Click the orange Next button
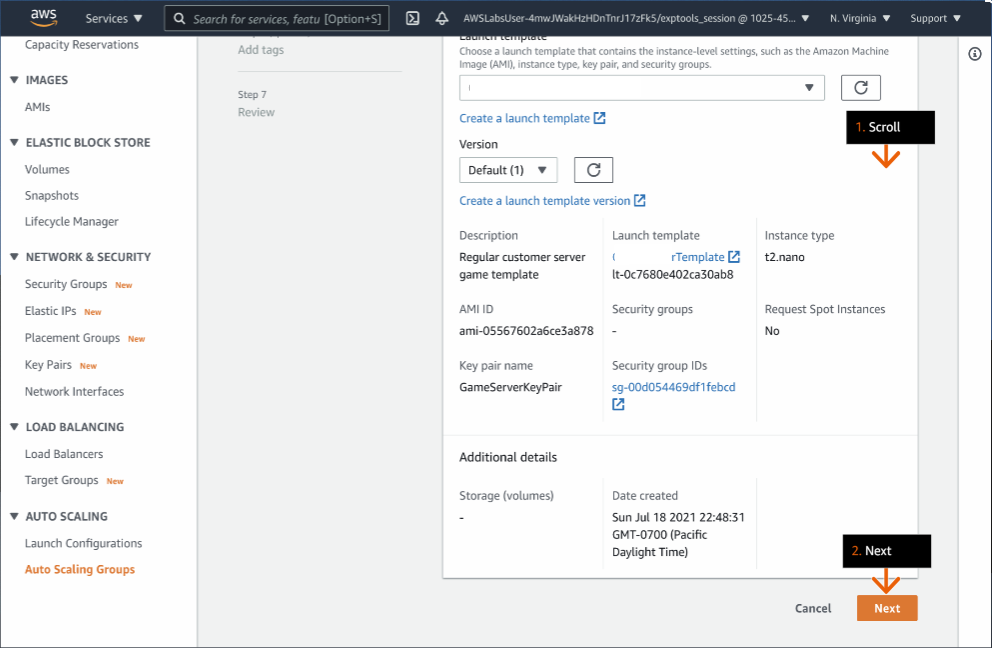This screenshot has width=992, height=648. pos(886,607)
